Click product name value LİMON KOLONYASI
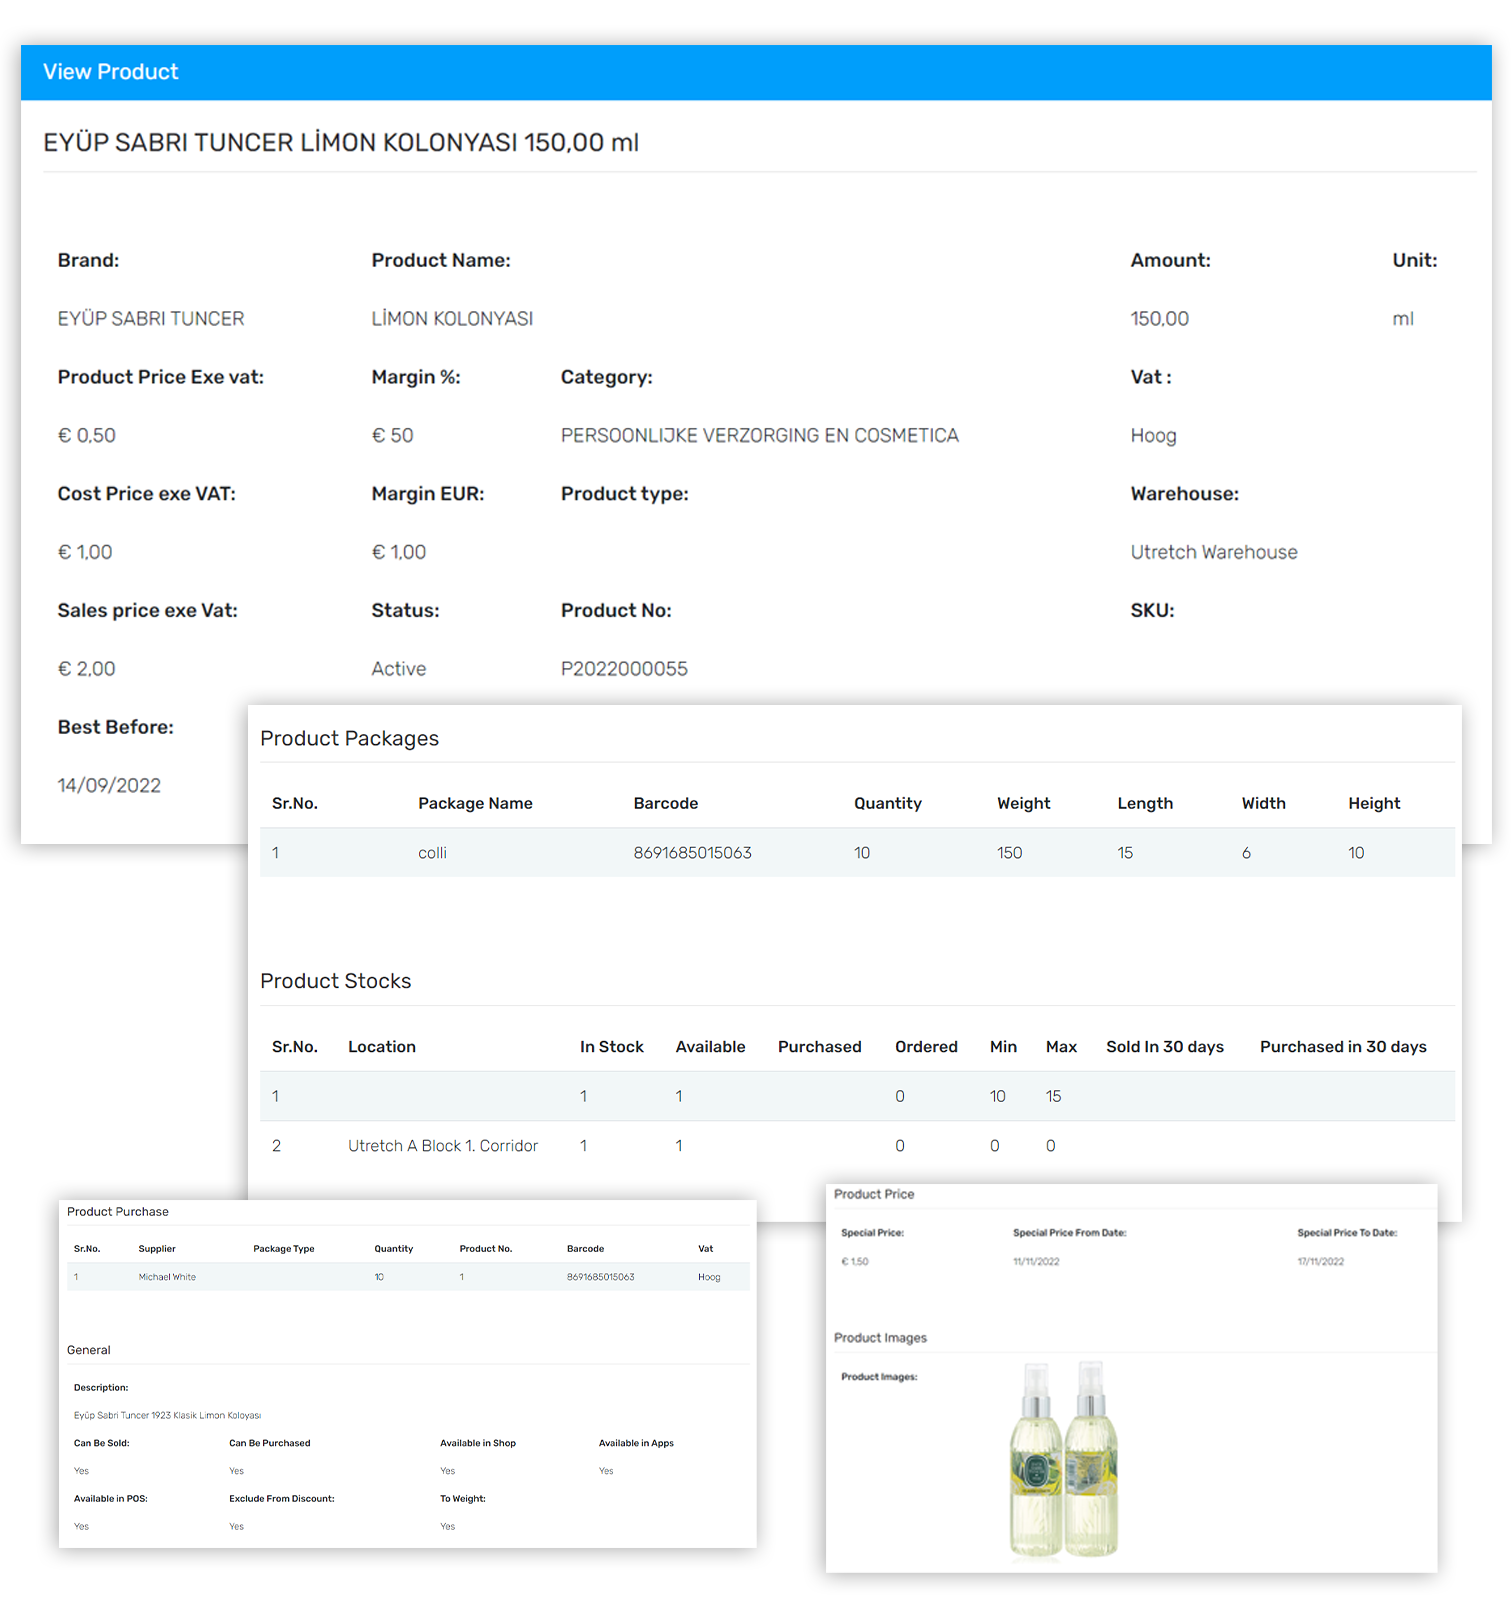 point(452,319)
